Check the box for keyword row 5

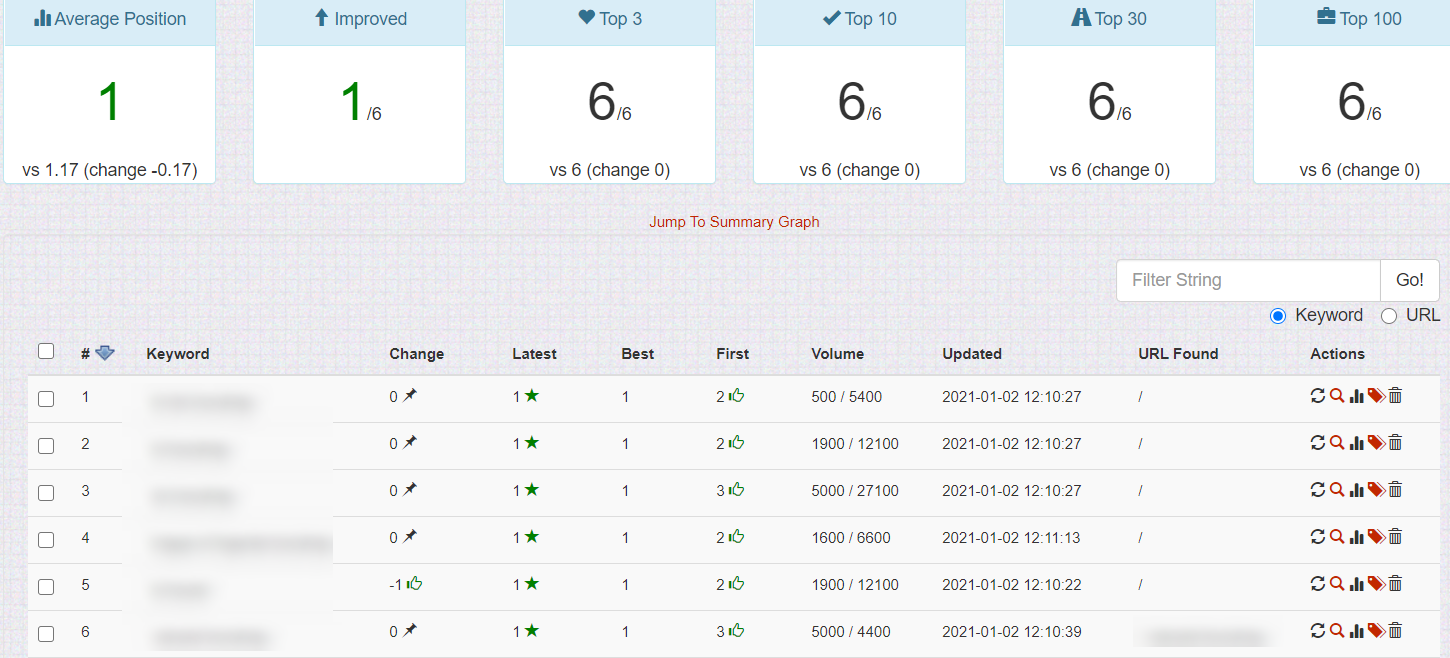46,587
